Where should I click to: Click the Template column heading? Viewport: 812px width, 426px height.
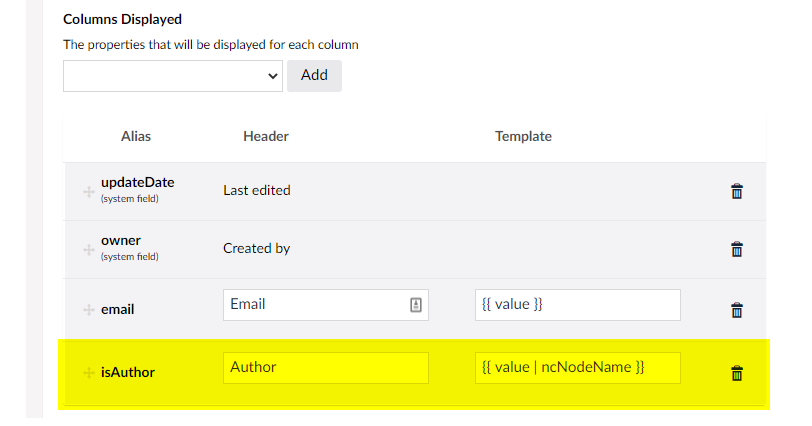click(x=523, y=137)
